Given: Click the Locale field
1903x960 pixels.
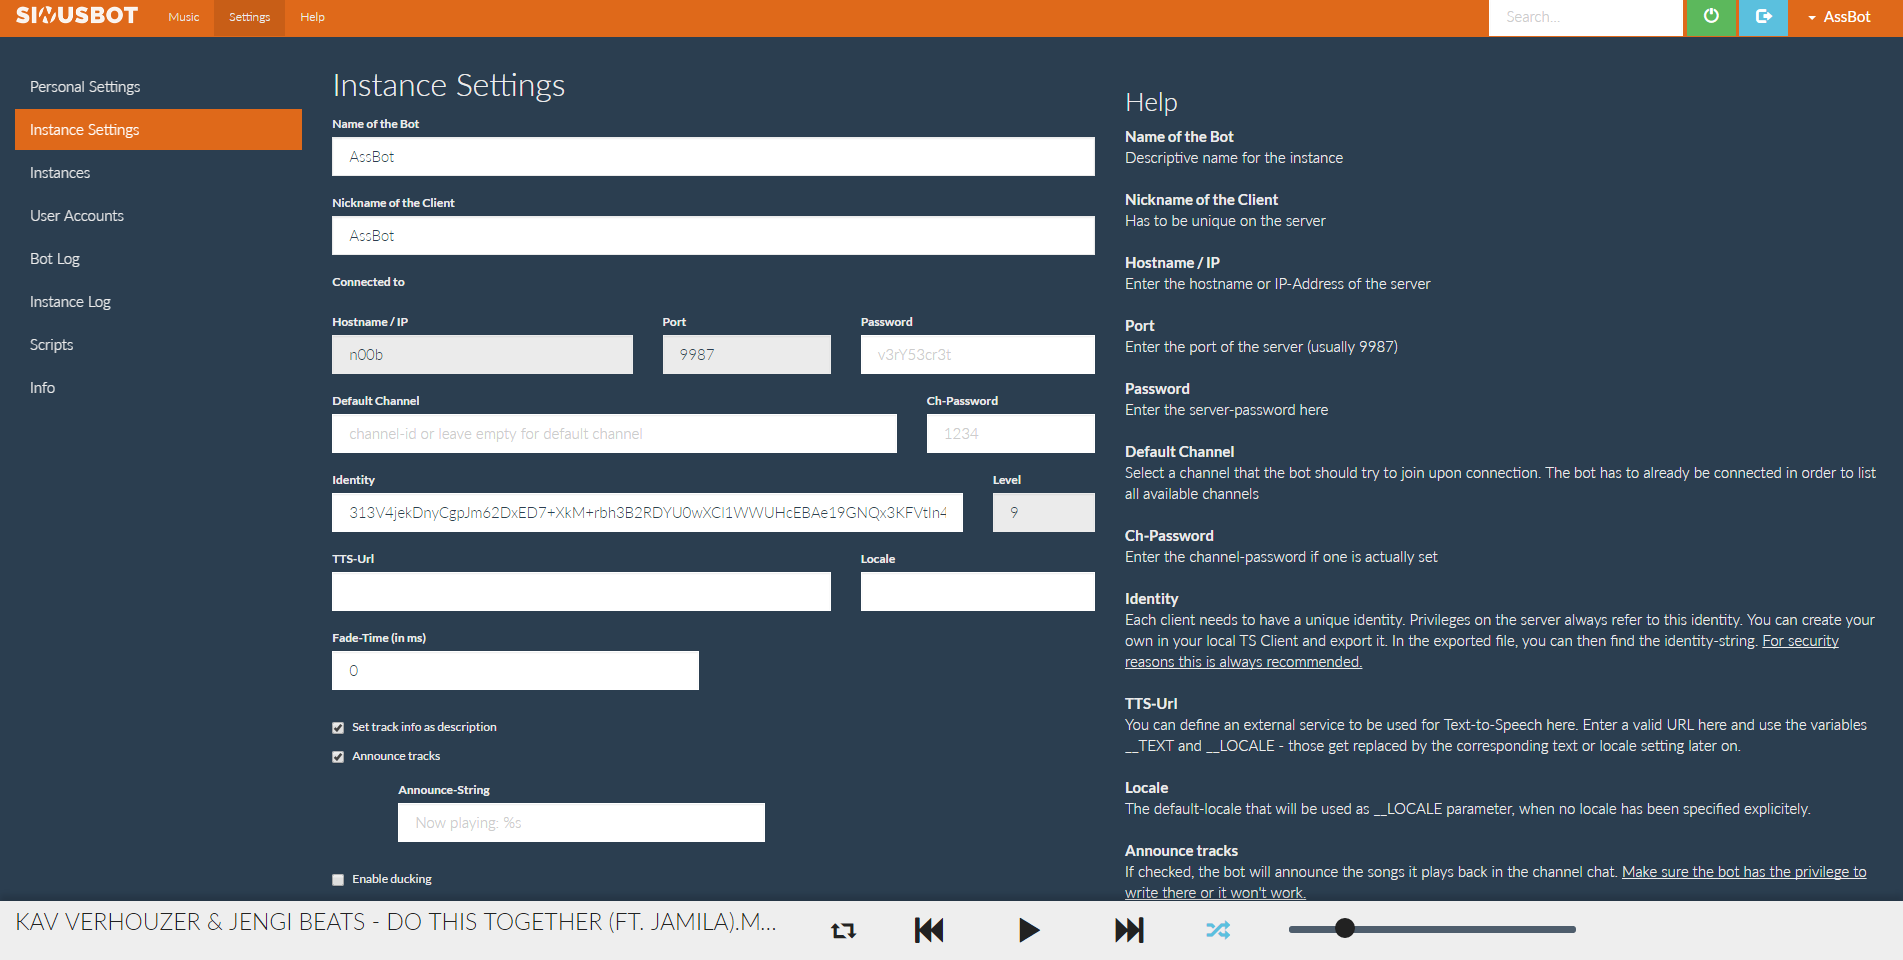Looking at the screenshot, I should pos(978,592).
